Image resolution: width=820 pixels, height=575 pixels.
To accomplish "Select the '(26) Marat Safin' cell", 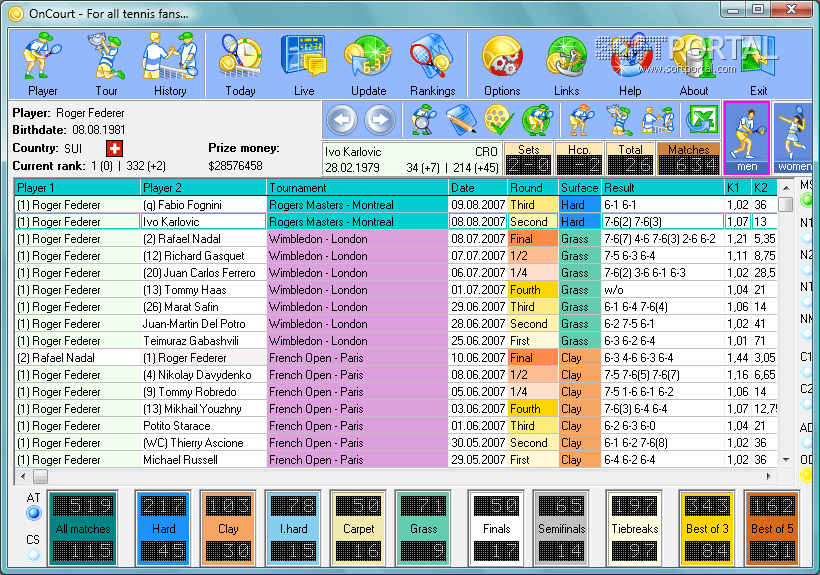I will pyautogui.click(x=203, y=307).
